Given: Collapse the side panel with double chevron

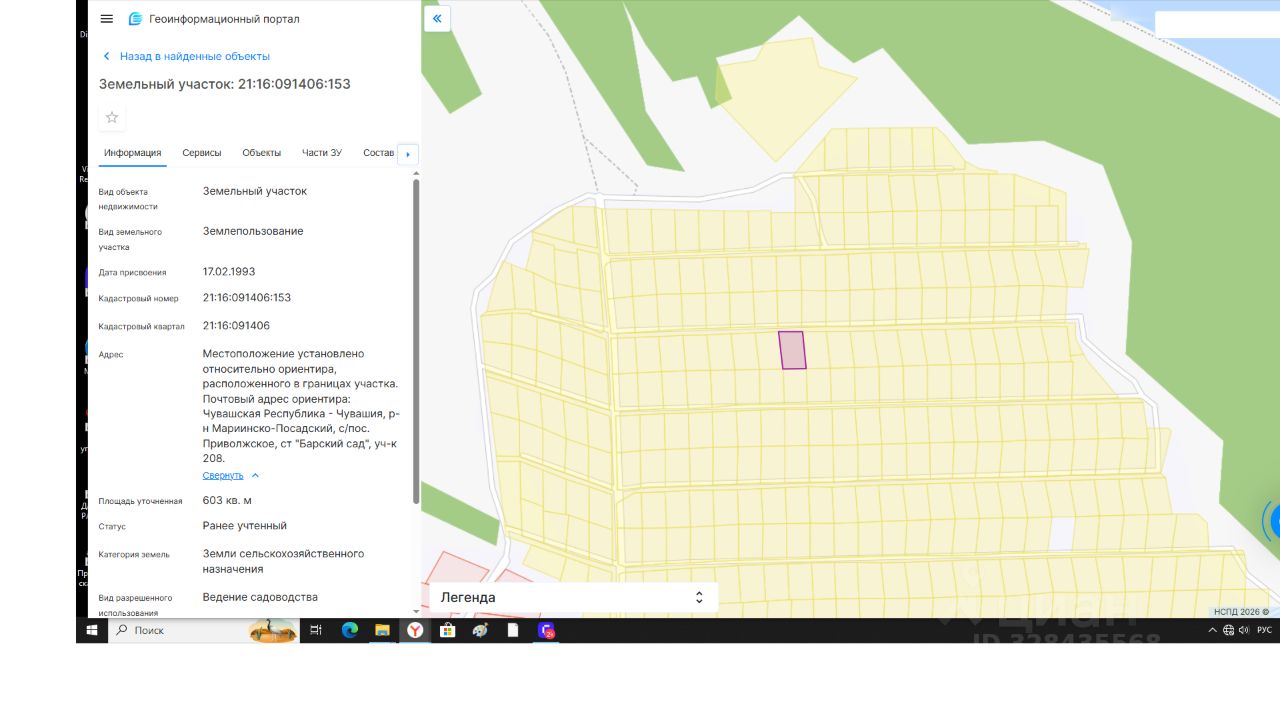Looking at the screenshot, I should point(437,19).
